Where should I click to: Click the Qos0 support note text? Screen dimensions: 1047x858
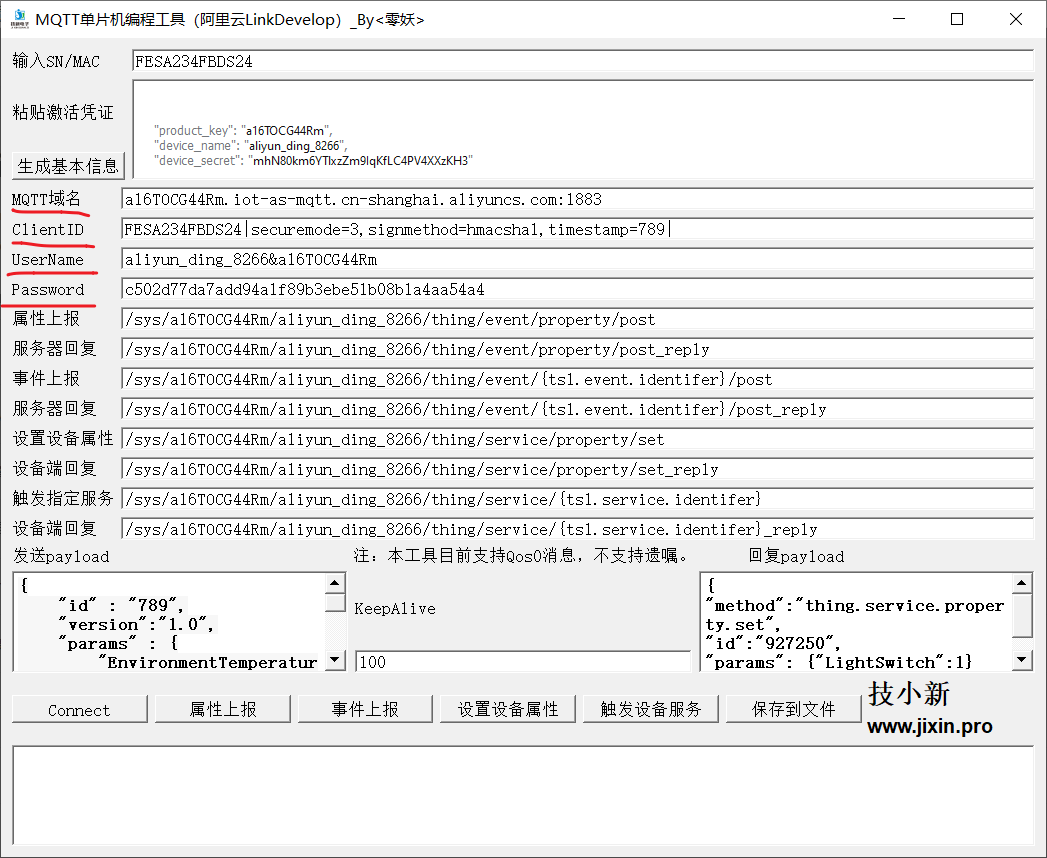point(521,556)
